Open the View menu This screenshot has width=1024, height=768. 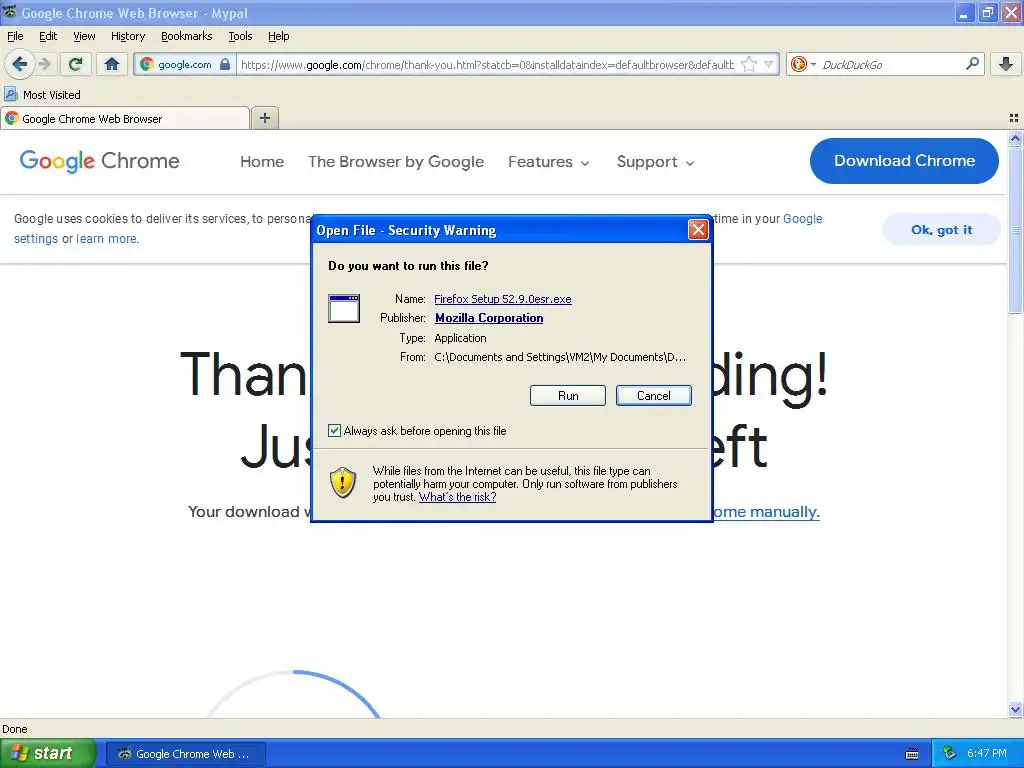[84, 36]
